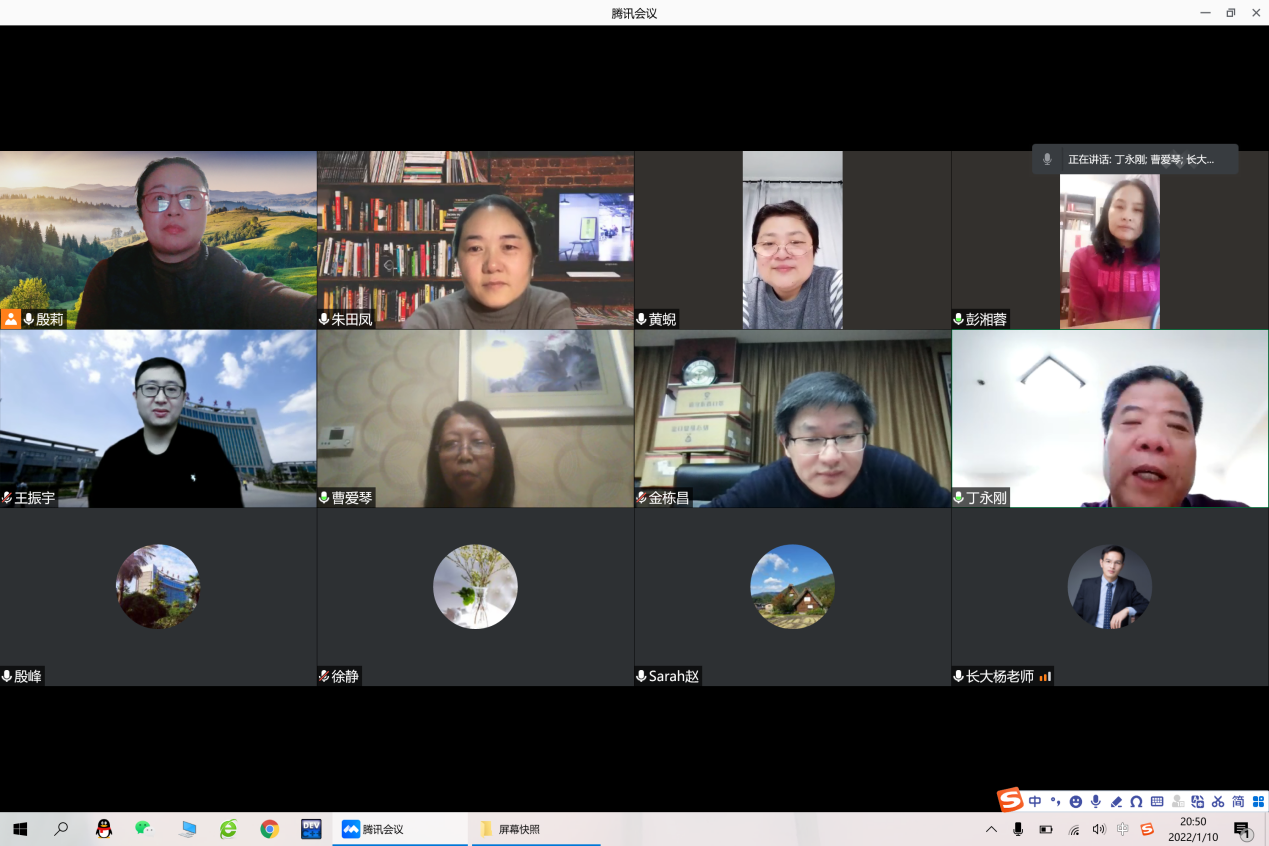Open Windows notification center button

(1242, 829)
